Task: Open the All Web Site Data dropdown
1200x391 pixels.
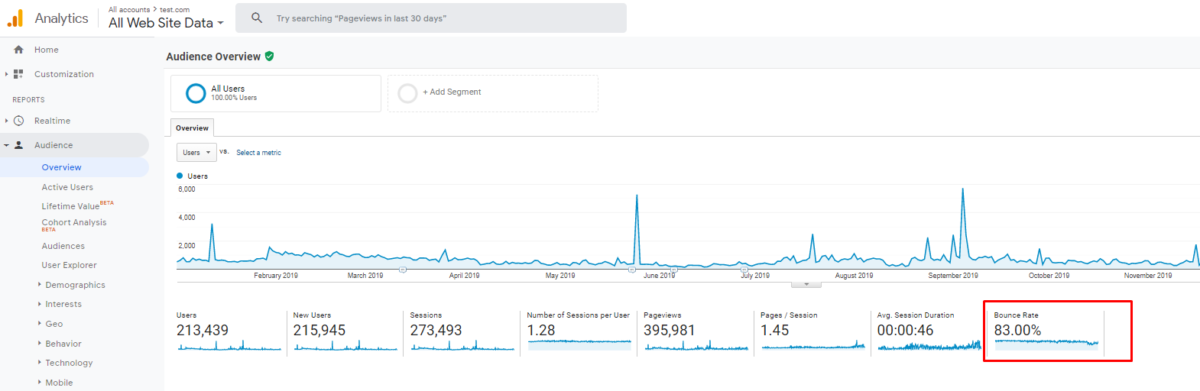Action: 166,22
